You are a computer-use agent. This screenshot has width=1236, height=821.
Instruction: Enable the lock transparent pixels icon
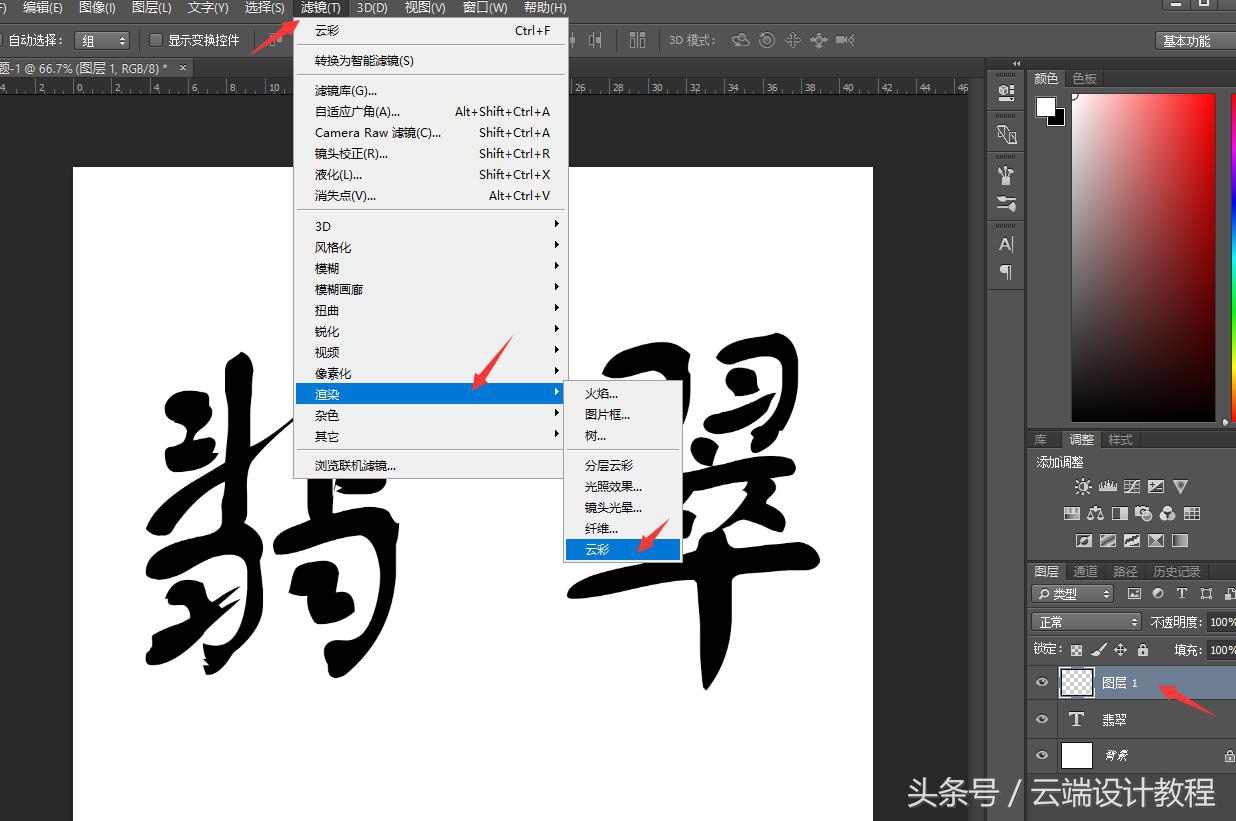click(x=1076, y=649)
